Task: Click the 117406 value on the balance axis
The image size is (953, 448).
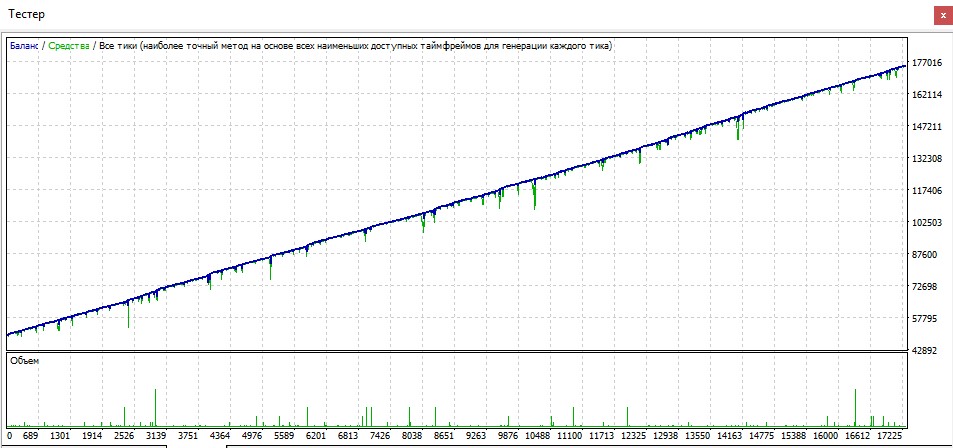Action: (x=925, y=191)
